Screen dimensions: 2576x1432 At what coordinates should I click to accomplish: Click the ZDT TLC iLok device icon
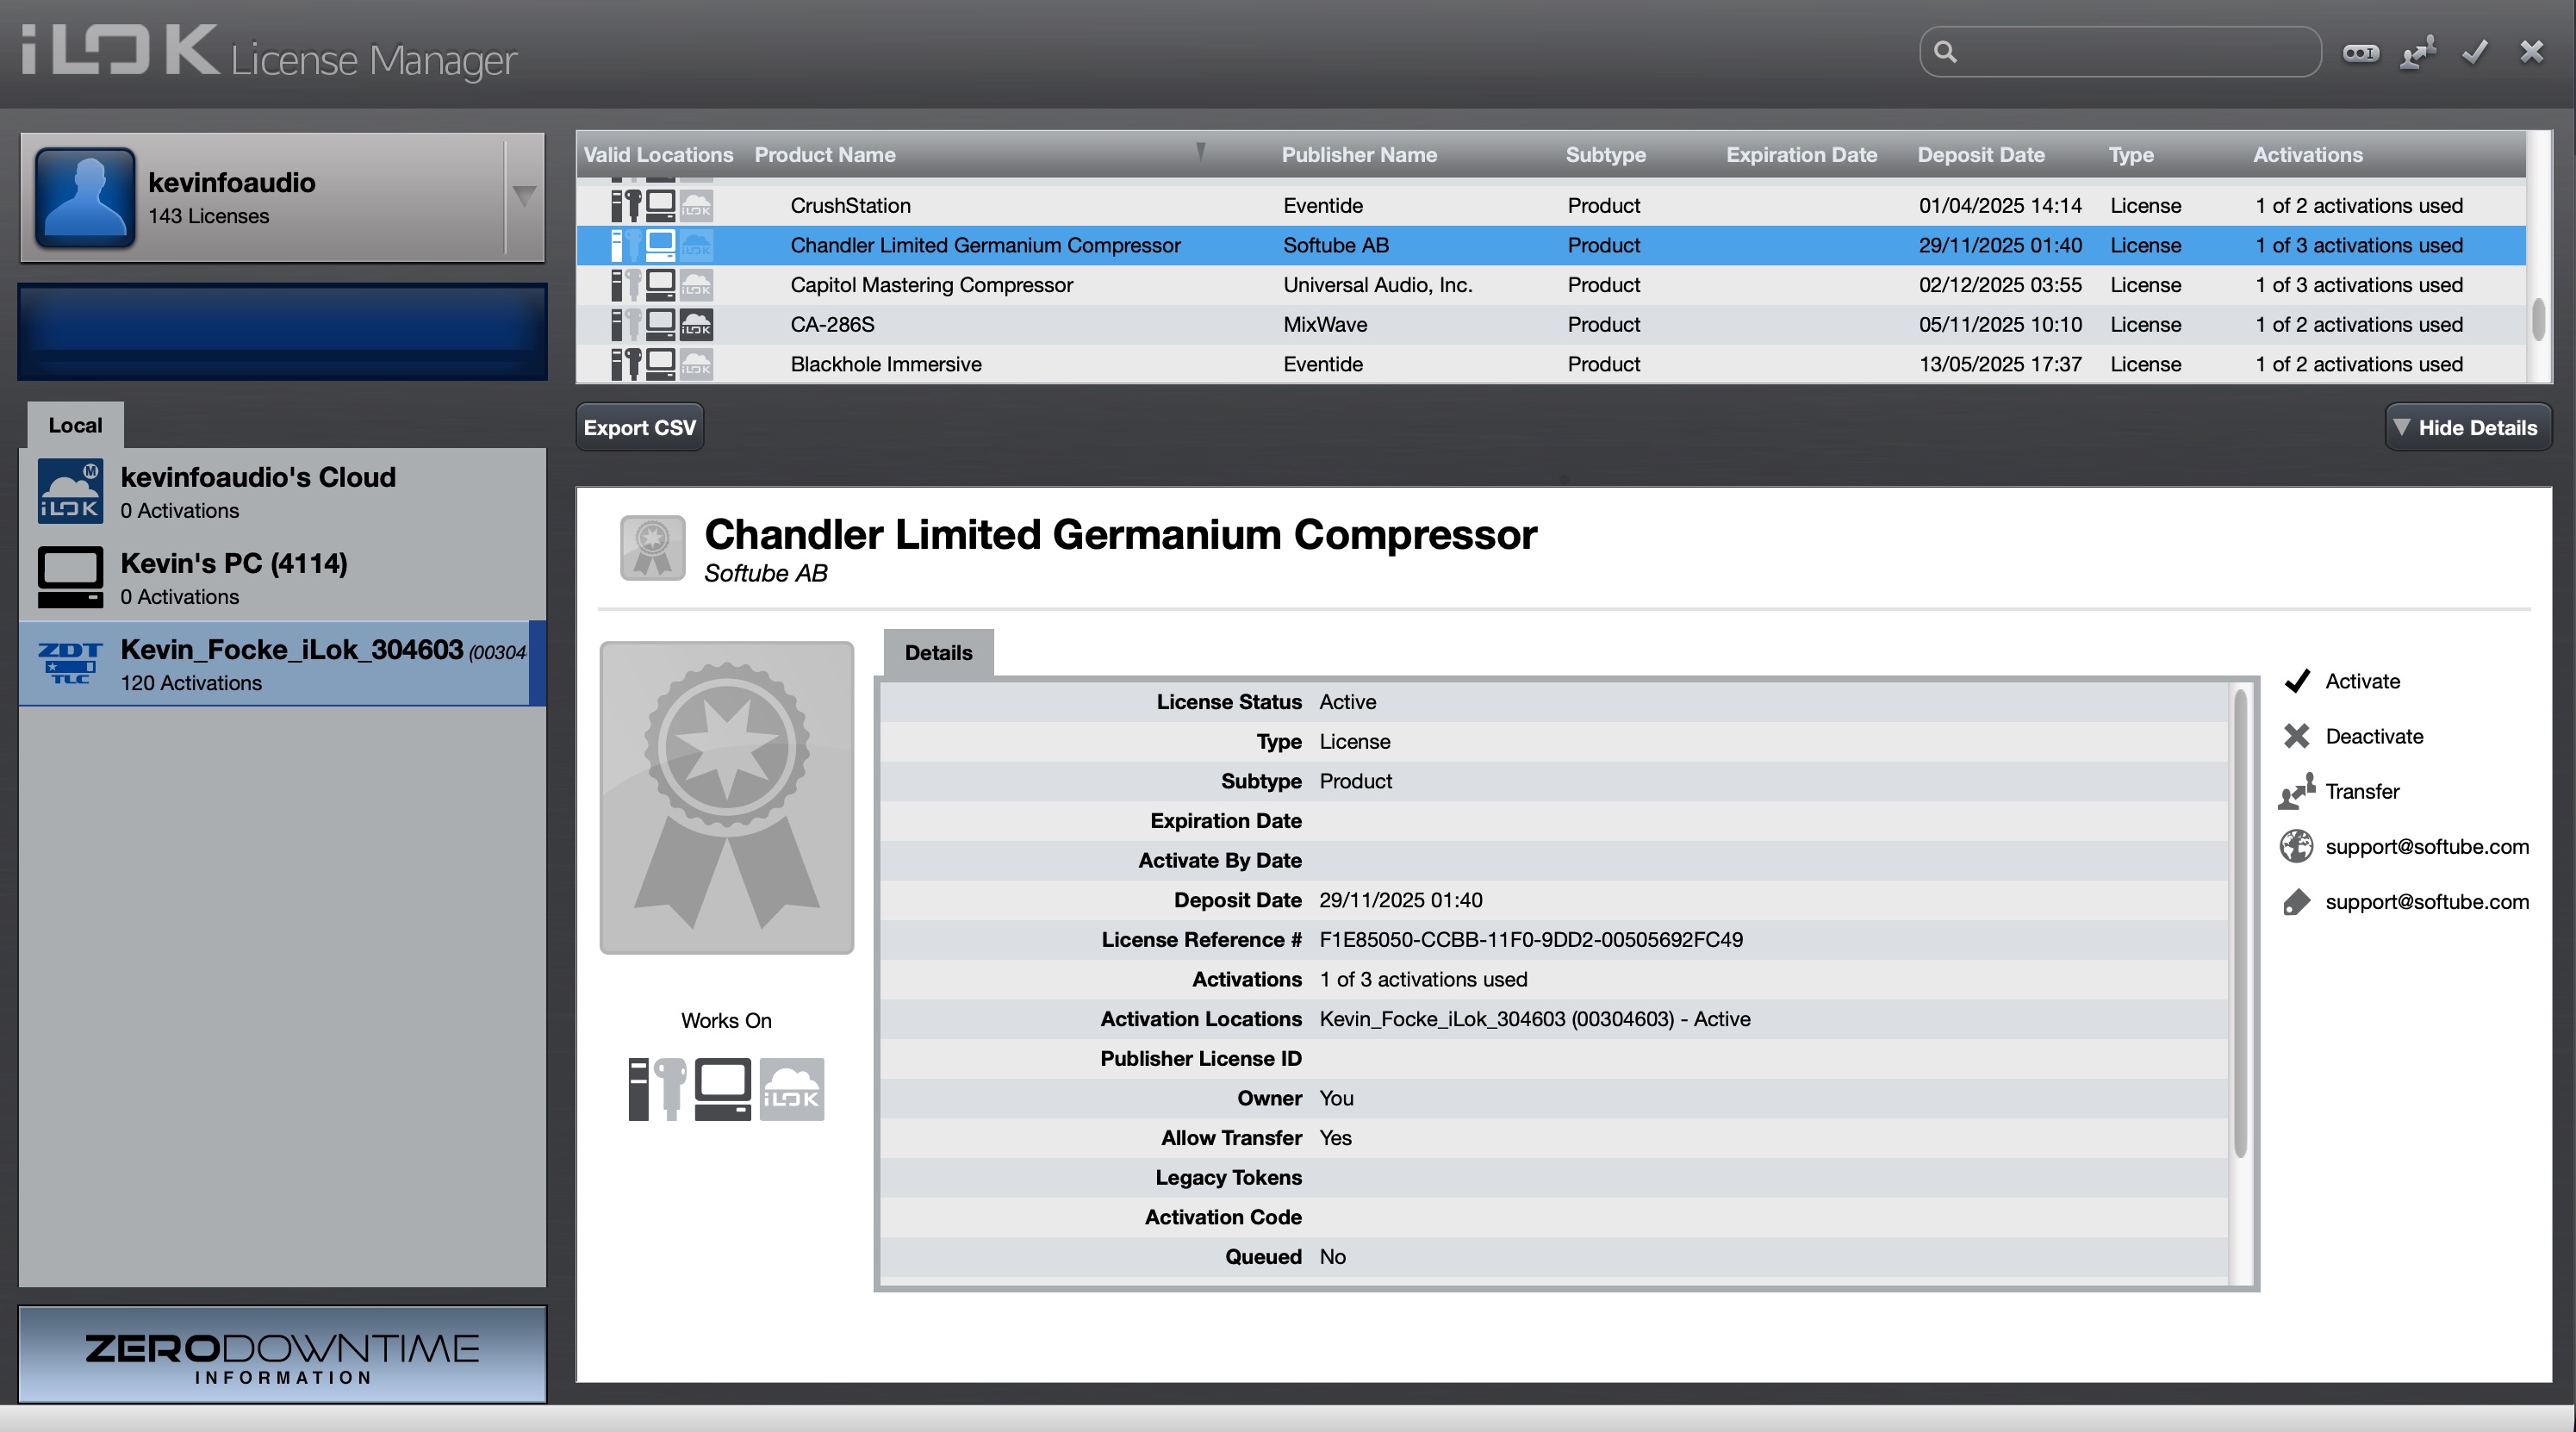(x=70, y=663)
